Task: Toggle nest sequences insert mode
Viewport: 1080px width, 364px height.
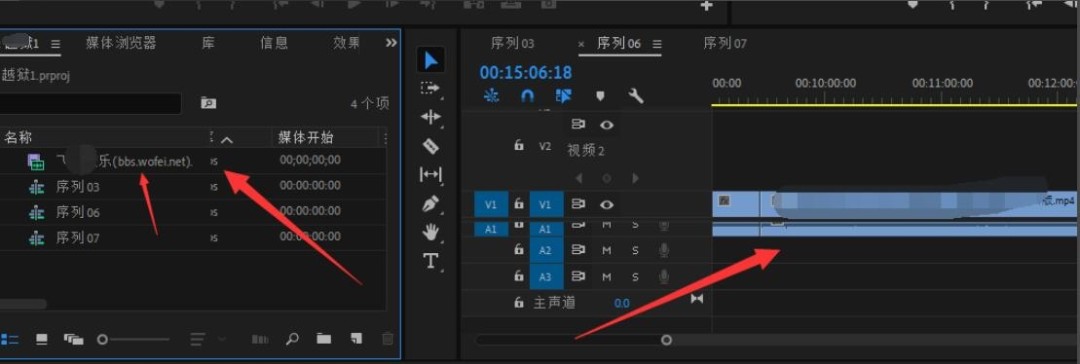Action: (x=491, y=97)
